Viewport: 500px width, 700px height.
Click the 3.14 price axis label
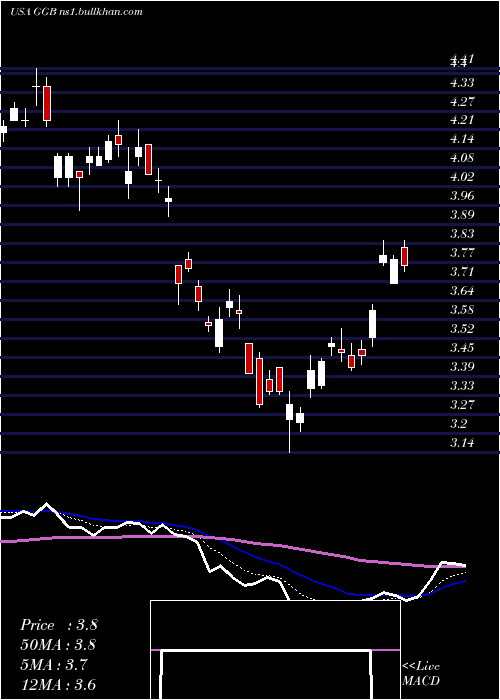(462, 443)
